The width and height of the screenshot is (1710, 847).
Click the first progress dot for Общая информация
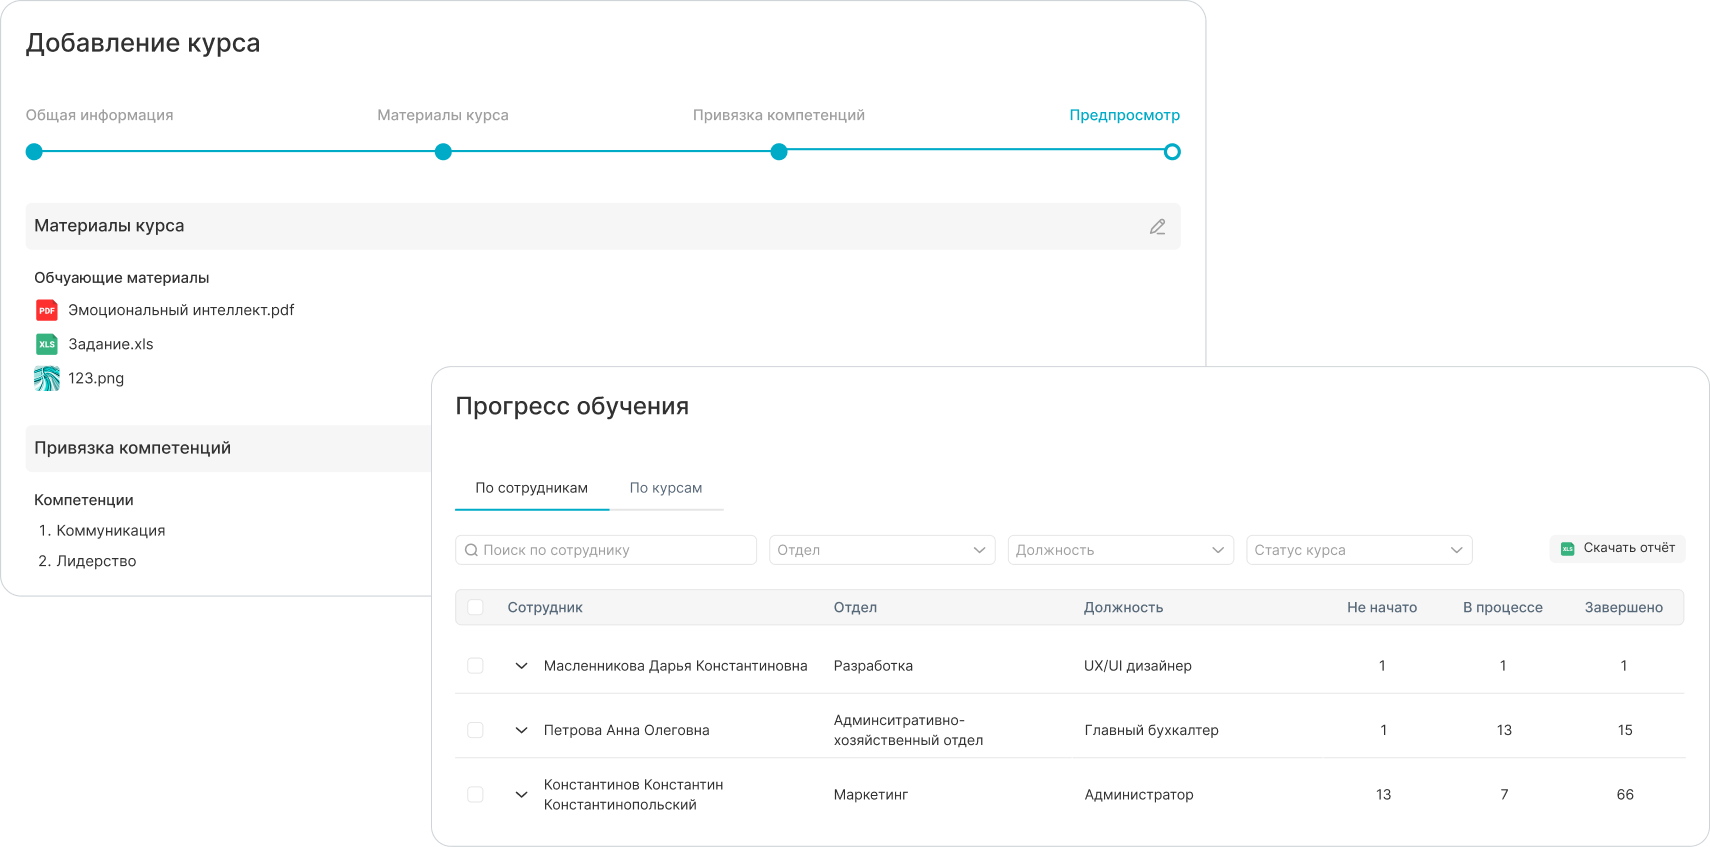click(34, 152)
